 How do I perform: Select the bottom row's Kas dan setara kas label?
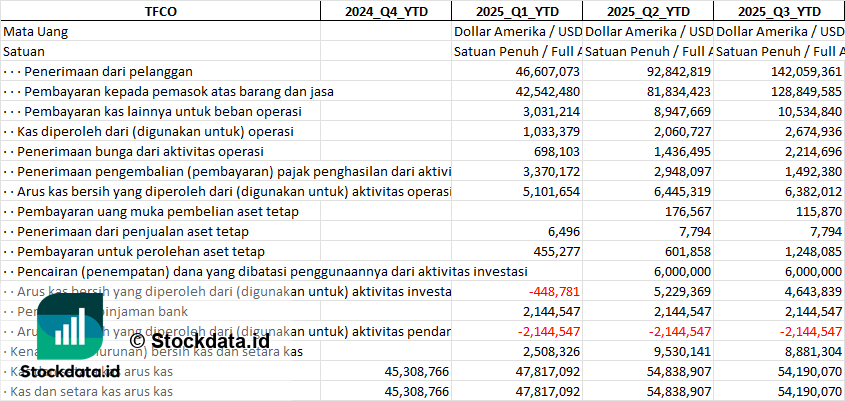(88, 392)
